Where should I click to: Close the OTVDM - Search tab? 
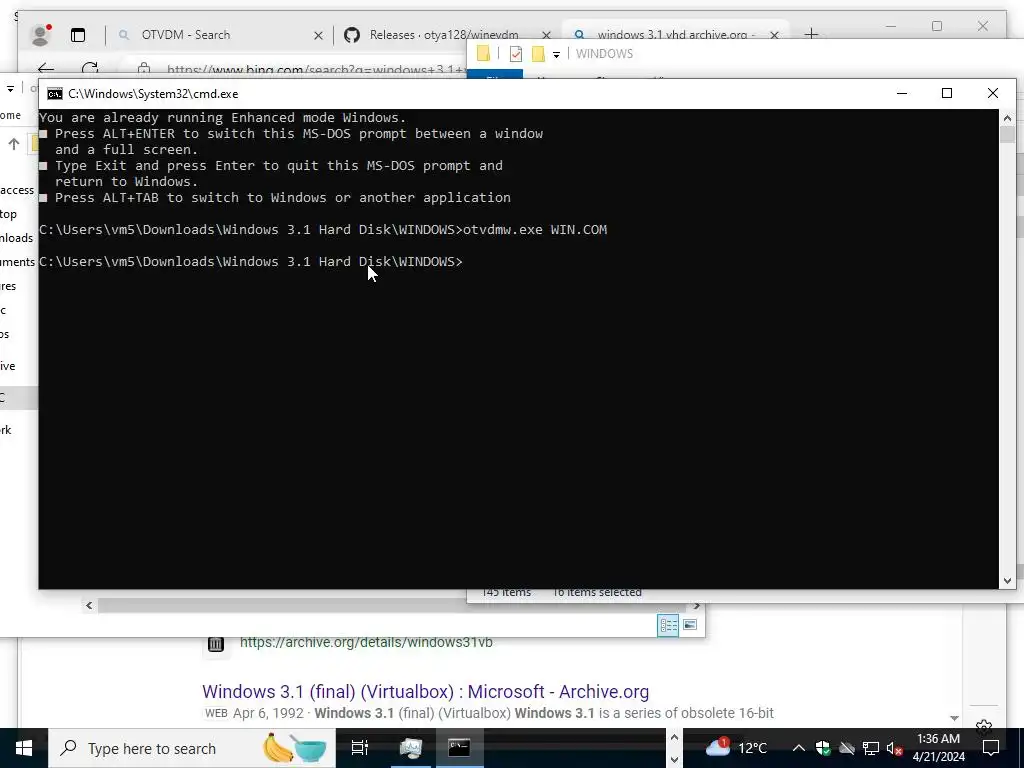coord(318,35)
